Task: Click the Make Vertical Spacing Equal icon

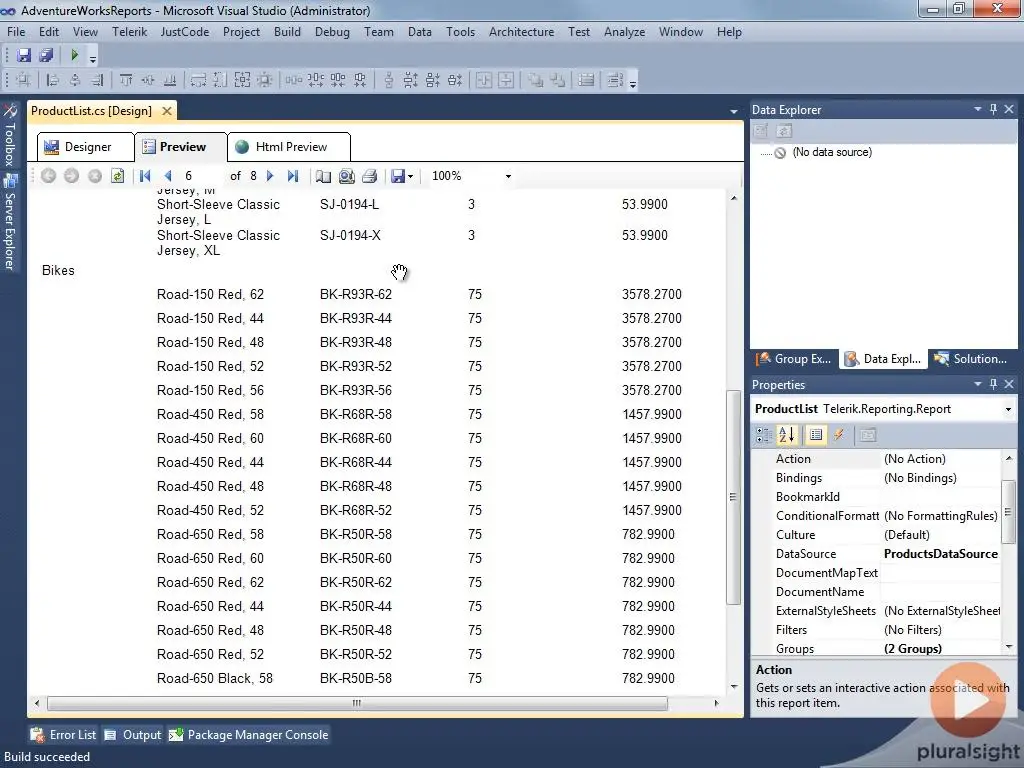Action: 389,80
